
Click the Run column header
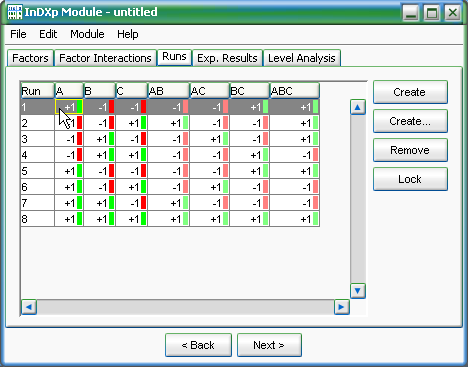point(37,91)
